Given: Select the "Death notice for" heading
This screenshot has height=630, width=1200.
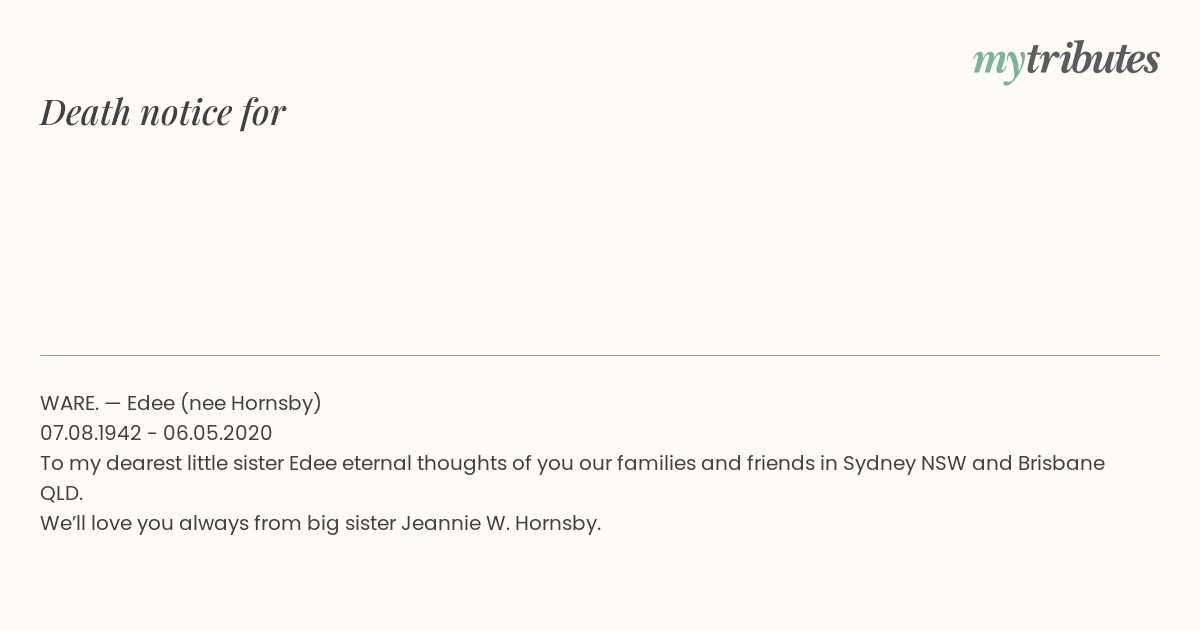Looking at the screenshot, I should pos(163,112).
